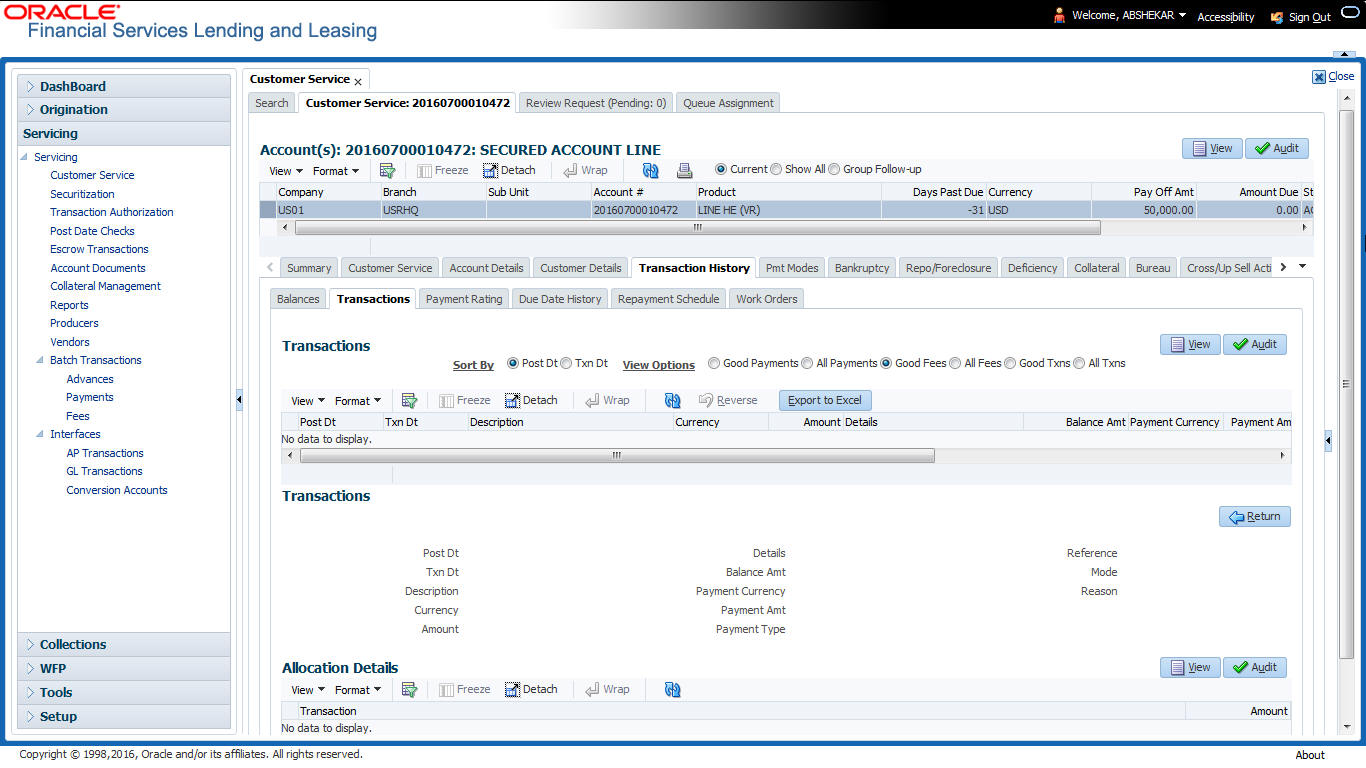Viewport: 1366px width, 768px height.
Task: Select the Show All radio button
Action: tap(776, 169)
